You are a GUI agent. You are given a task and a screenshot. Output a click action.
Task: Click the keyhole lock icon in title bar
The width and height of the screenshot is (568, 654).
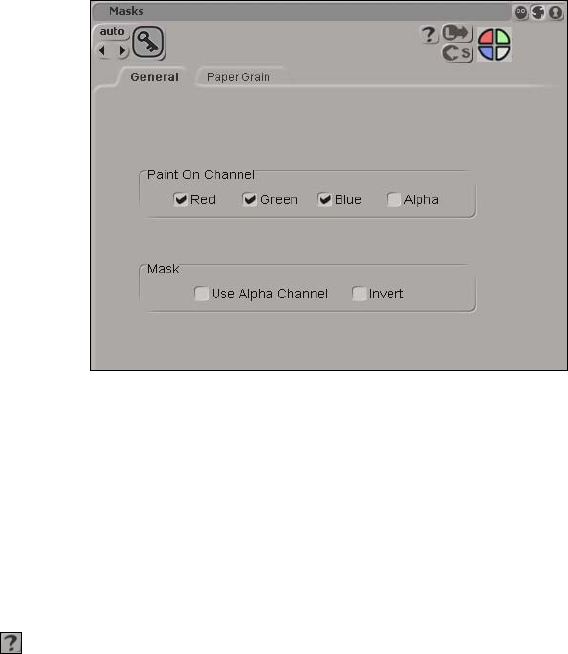(x=555, y=13)
